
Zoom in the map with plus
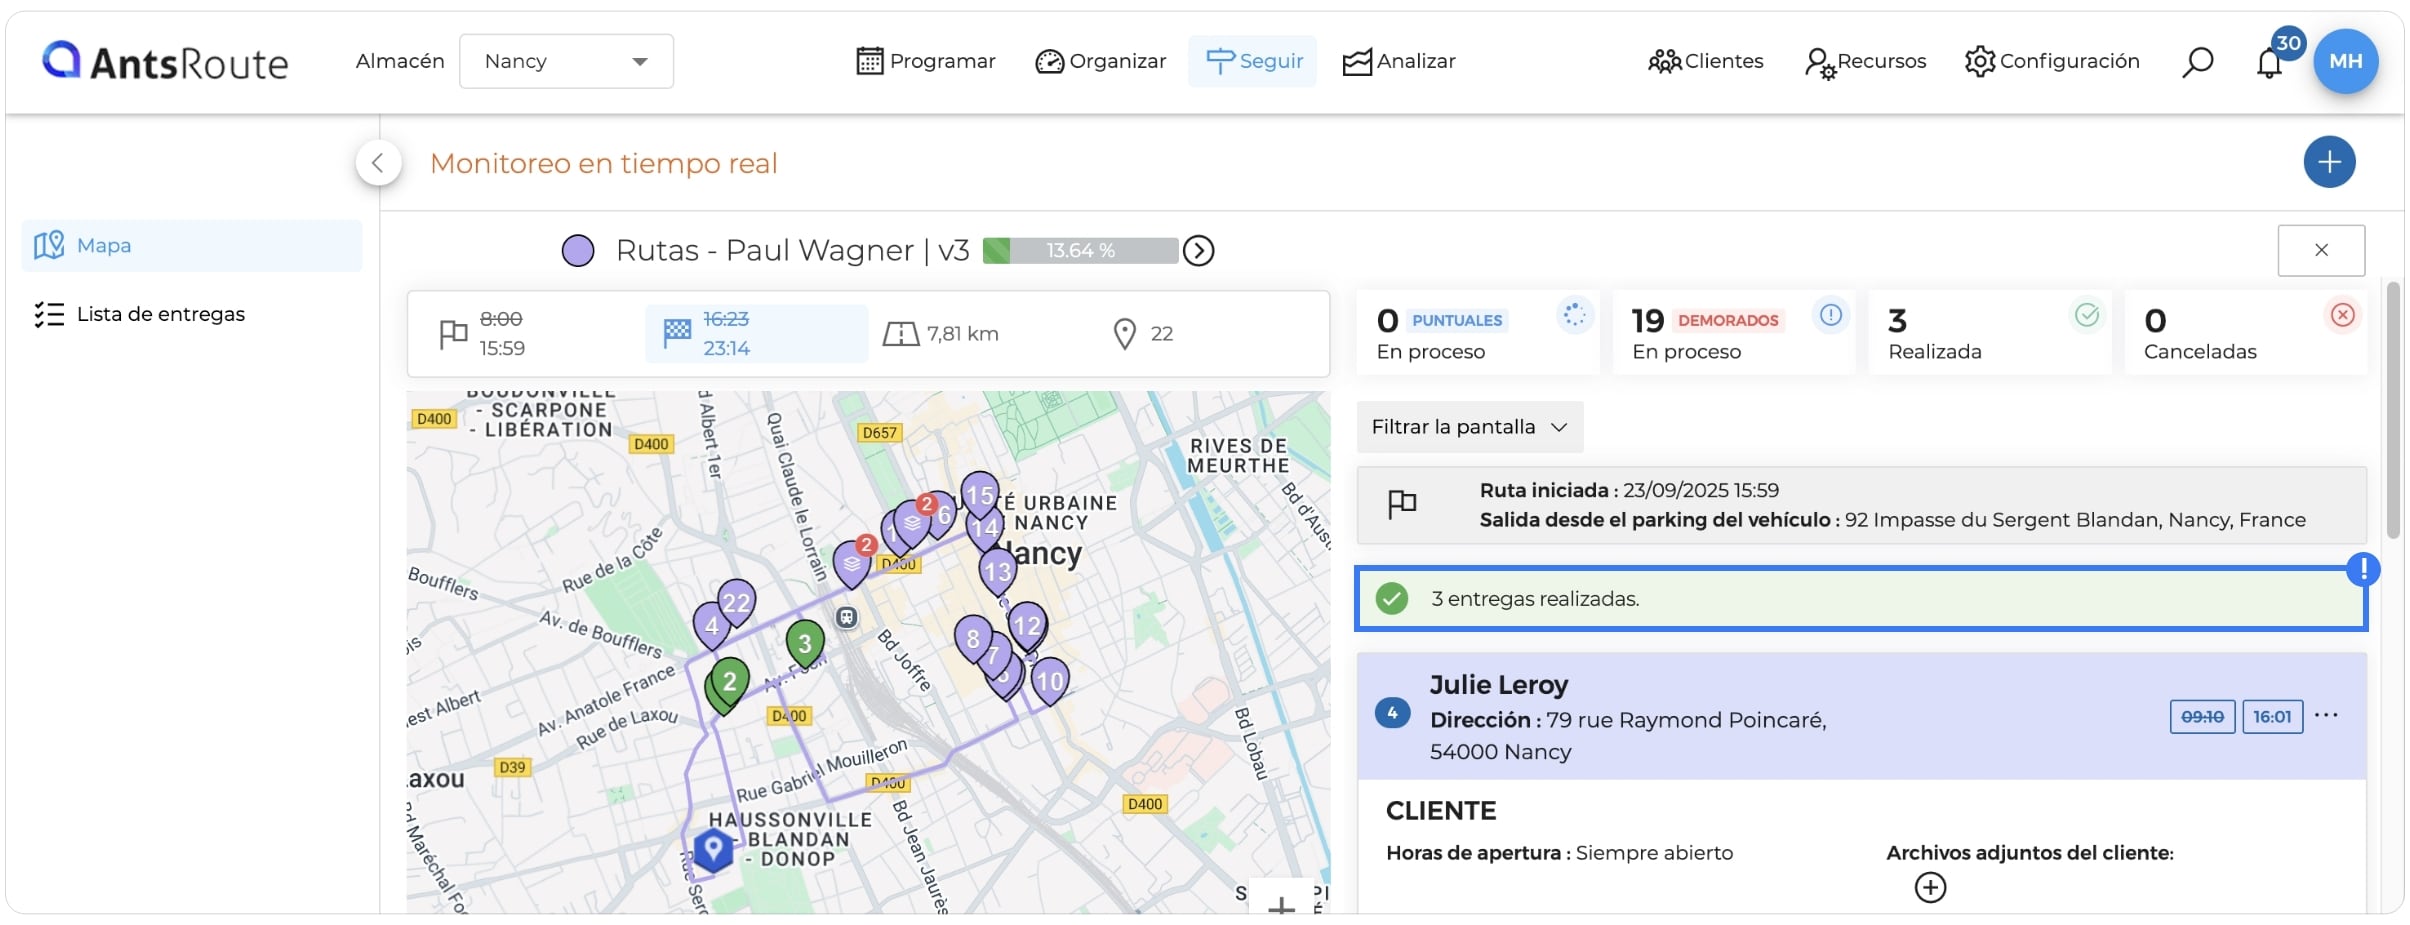pos(1281,903)
